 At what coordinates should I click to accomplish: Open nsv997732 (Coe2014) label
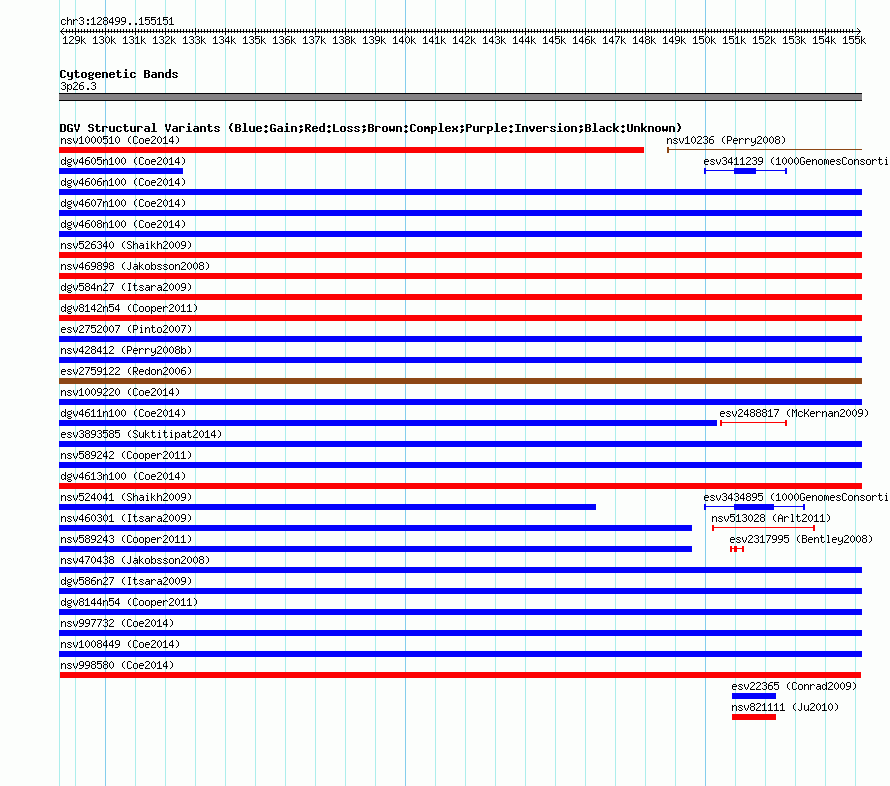(117, 623)
